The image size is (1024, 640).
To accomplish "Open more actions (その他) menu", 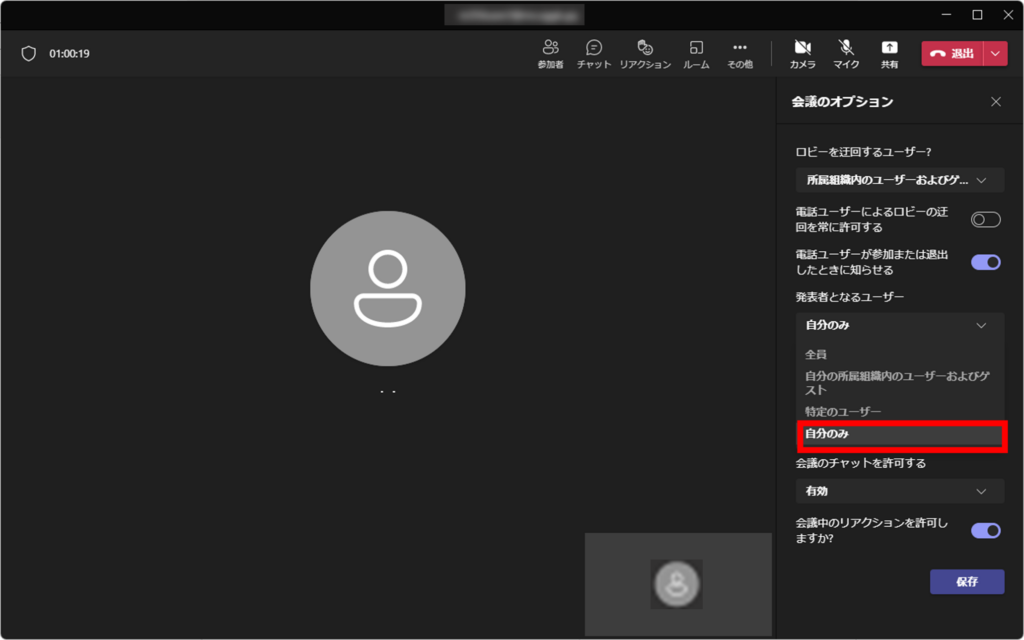I will (x=740, y=54).
